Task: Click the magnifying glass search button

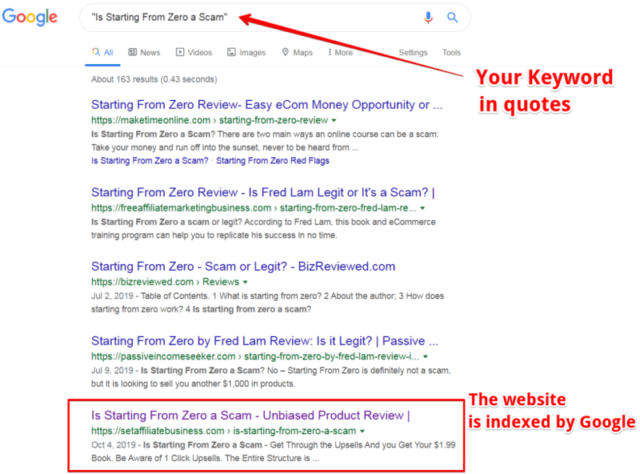Action: [x=452, y=17]
